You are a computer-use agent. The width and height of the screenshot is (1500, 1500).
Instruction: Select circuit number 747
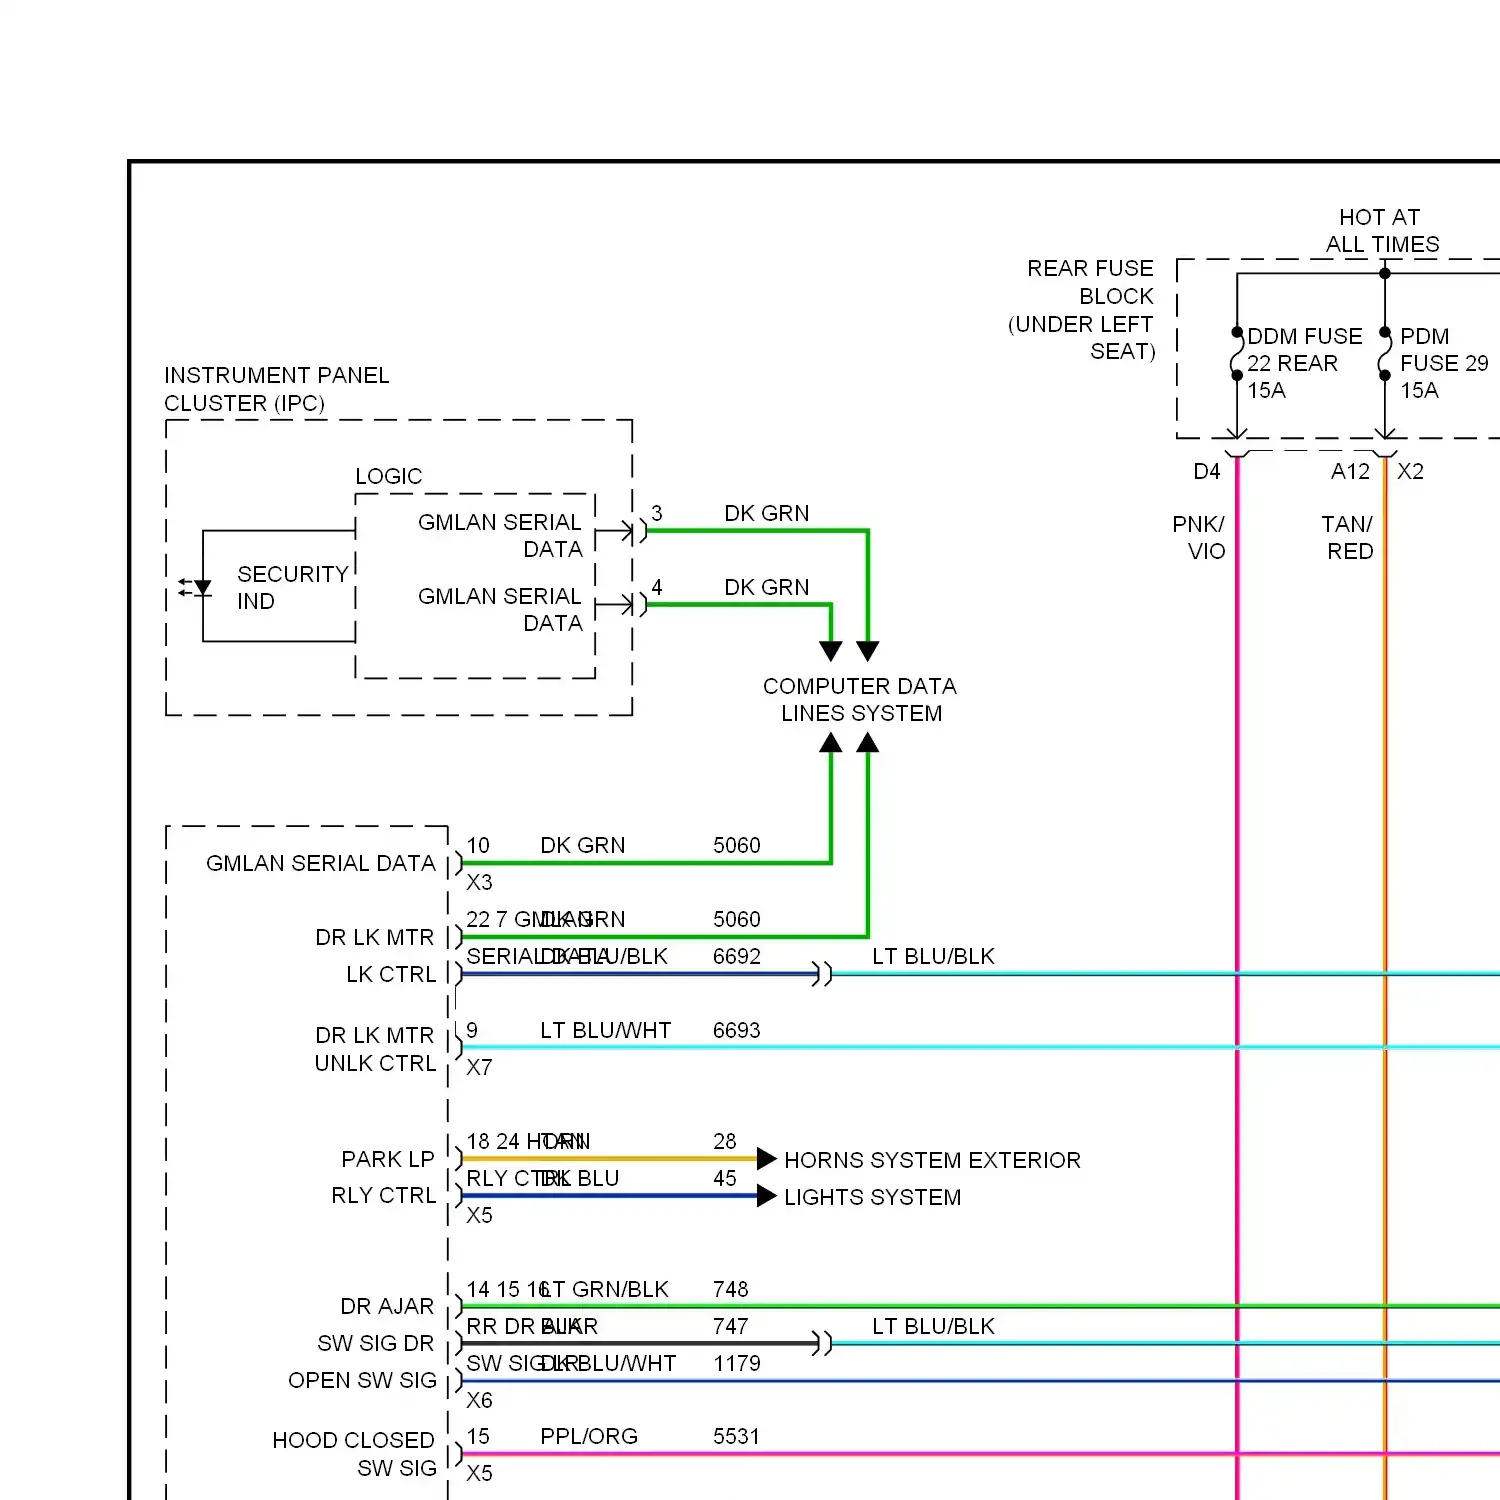pyautogui.click(x=731, y=1326)
